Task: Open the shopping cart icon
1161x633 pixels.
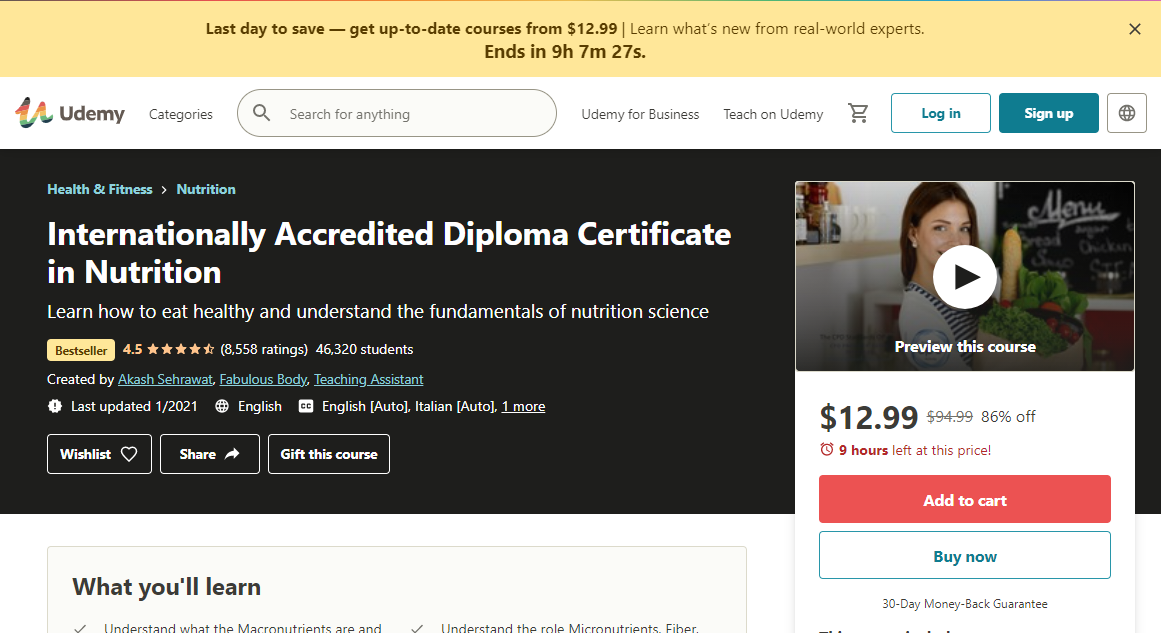Action: [x=858, y=113]
